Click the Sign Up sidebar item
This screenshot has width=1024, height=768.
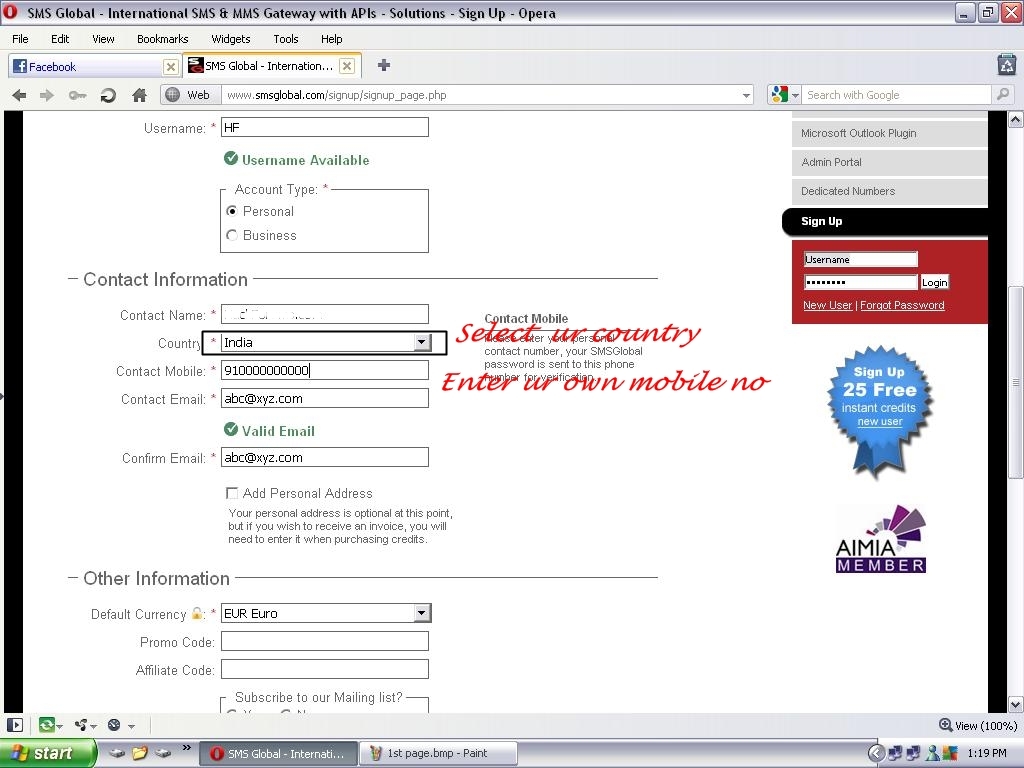click(885, 221)
